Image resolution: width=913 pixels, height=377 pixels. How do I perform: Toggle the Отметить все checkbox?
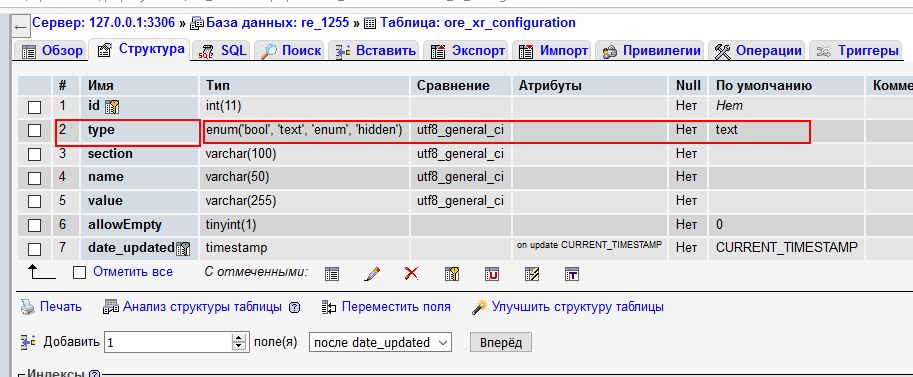tap(80, 272)
